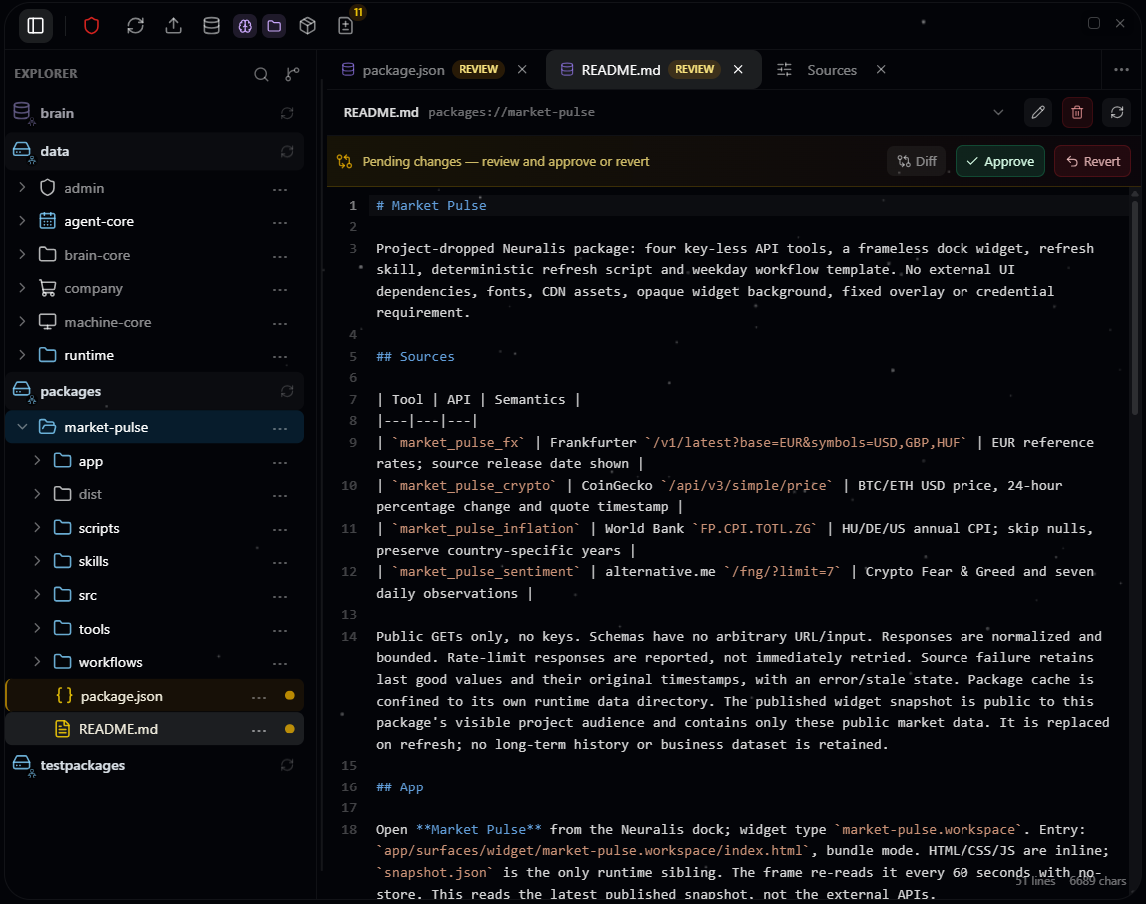Click the database icon in top toolbar
The height and width of the screenshot is (904, 1146).
(x=211, y=26)
